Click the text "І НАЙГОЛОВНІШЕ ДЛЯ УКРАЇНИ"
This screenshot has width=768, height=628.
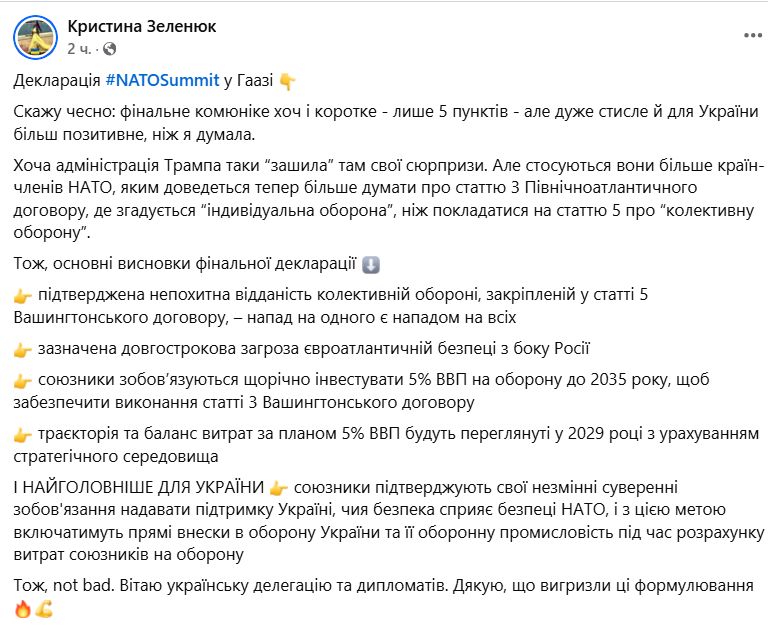140,487
